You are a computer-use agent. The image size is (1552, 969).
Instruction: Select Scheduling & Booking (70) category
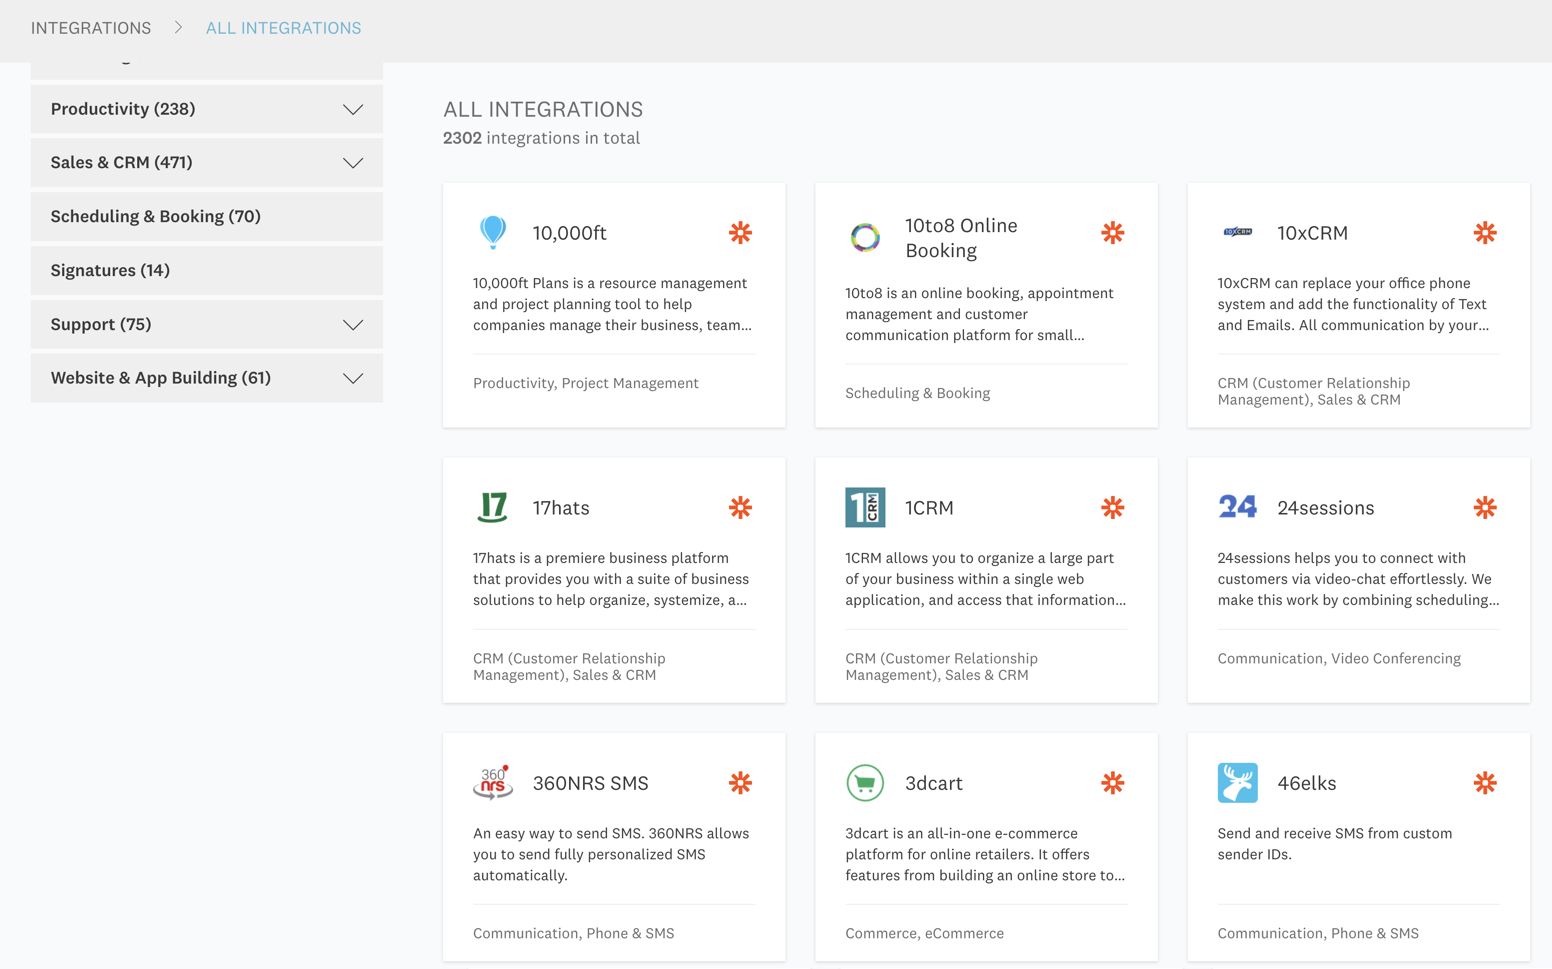point(207,217)
